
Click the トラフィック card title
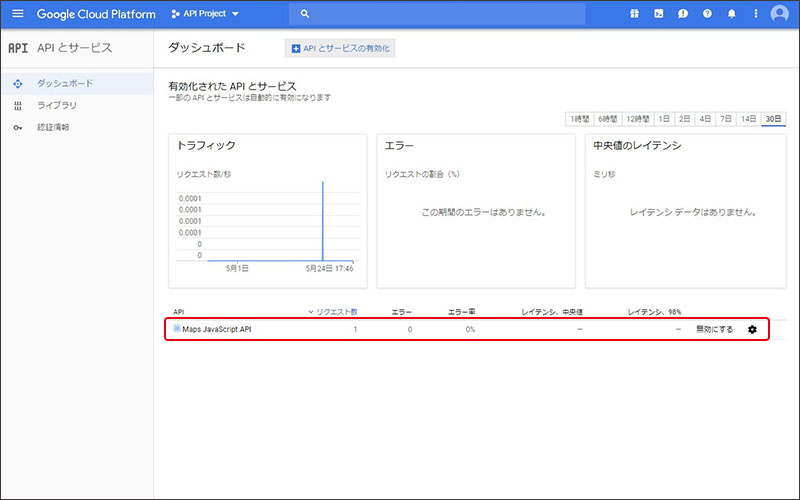pyautogui.click(x=206, y=145)
